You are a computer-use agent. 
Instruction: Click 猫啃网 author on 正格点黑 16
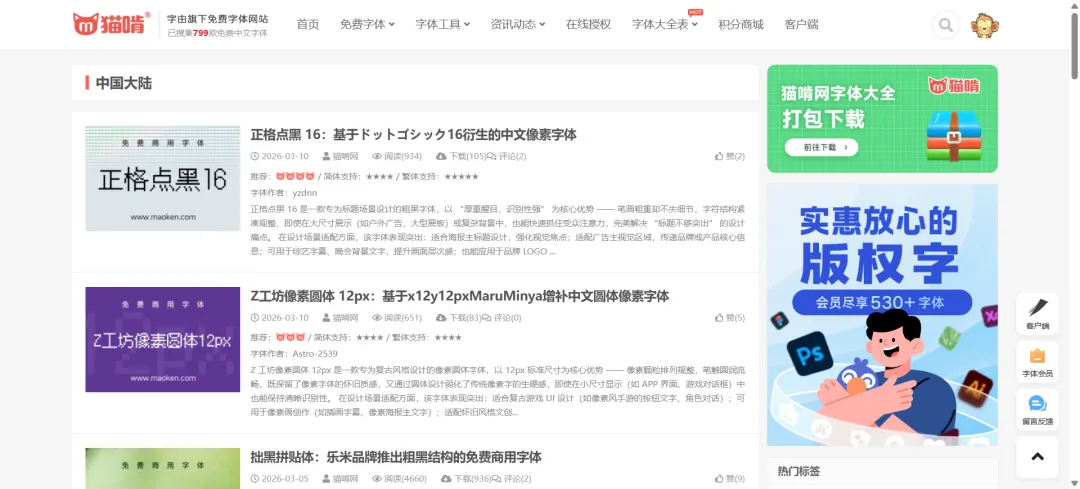point(340,156)
